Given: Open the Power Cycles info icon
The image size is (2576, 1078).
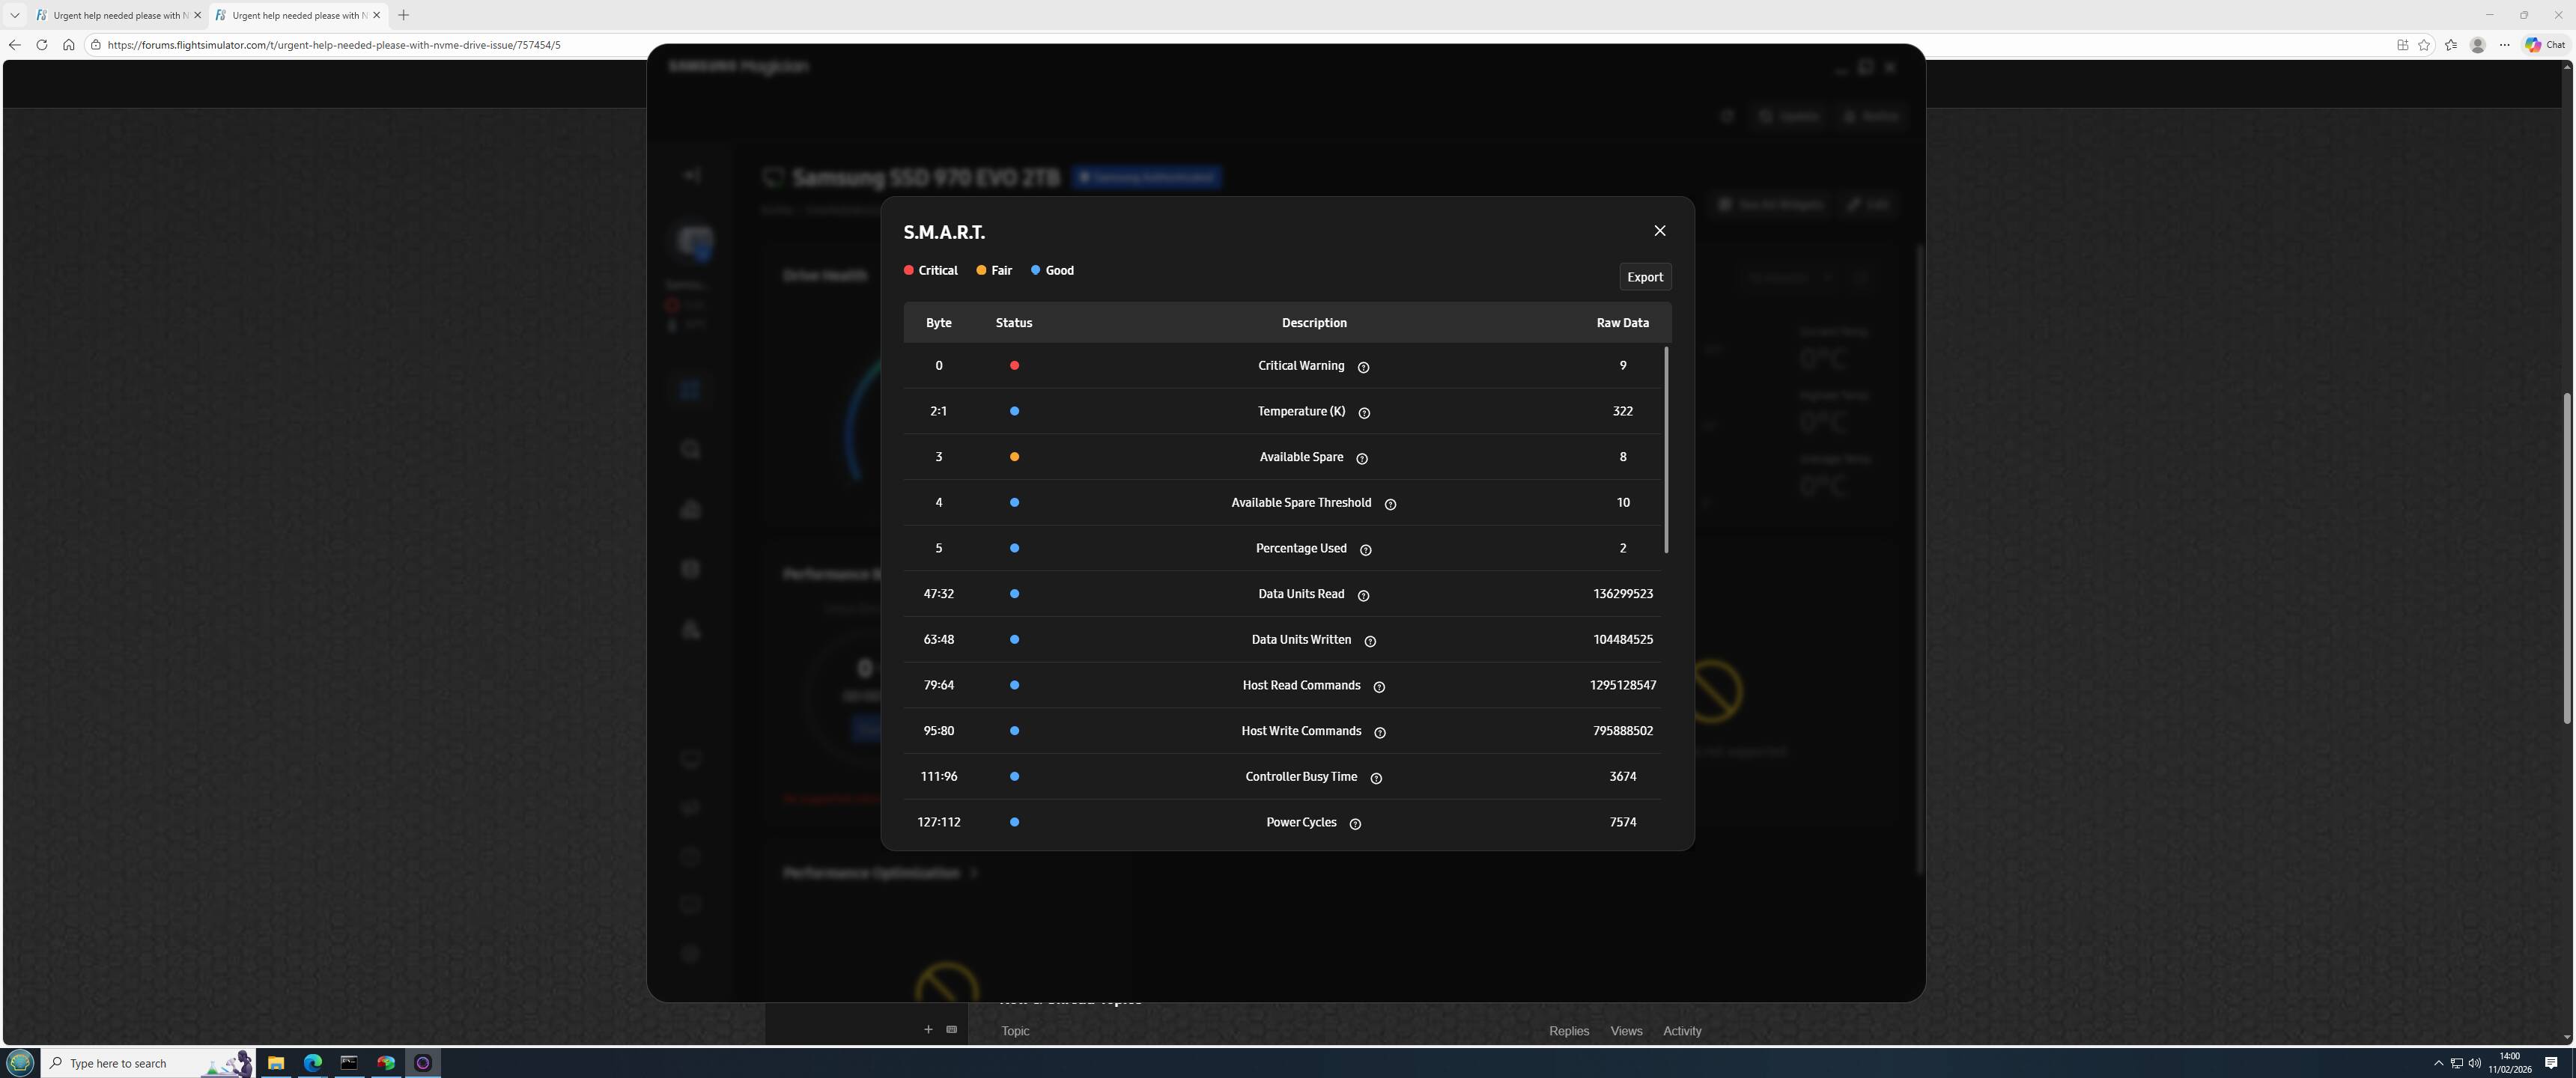Looking at the screenshot, I should coord(1355,824).
